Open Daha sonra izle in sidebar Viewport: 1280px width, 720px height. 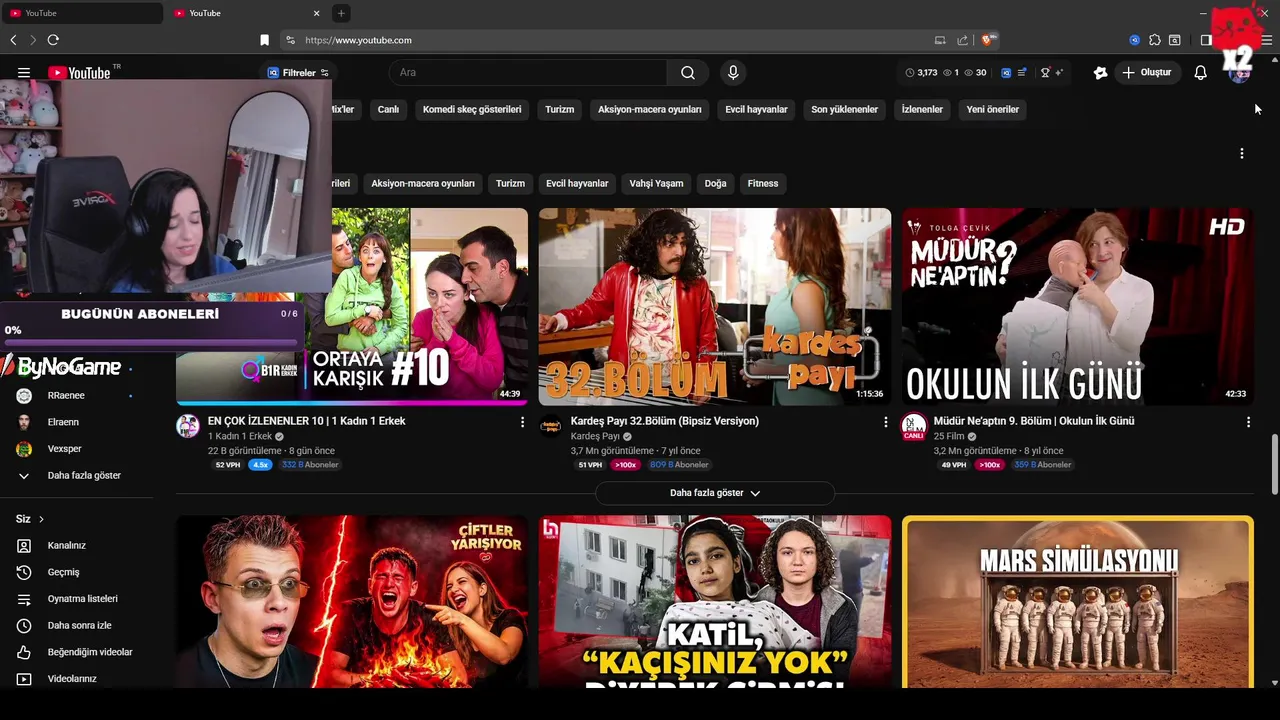[77, 626]
